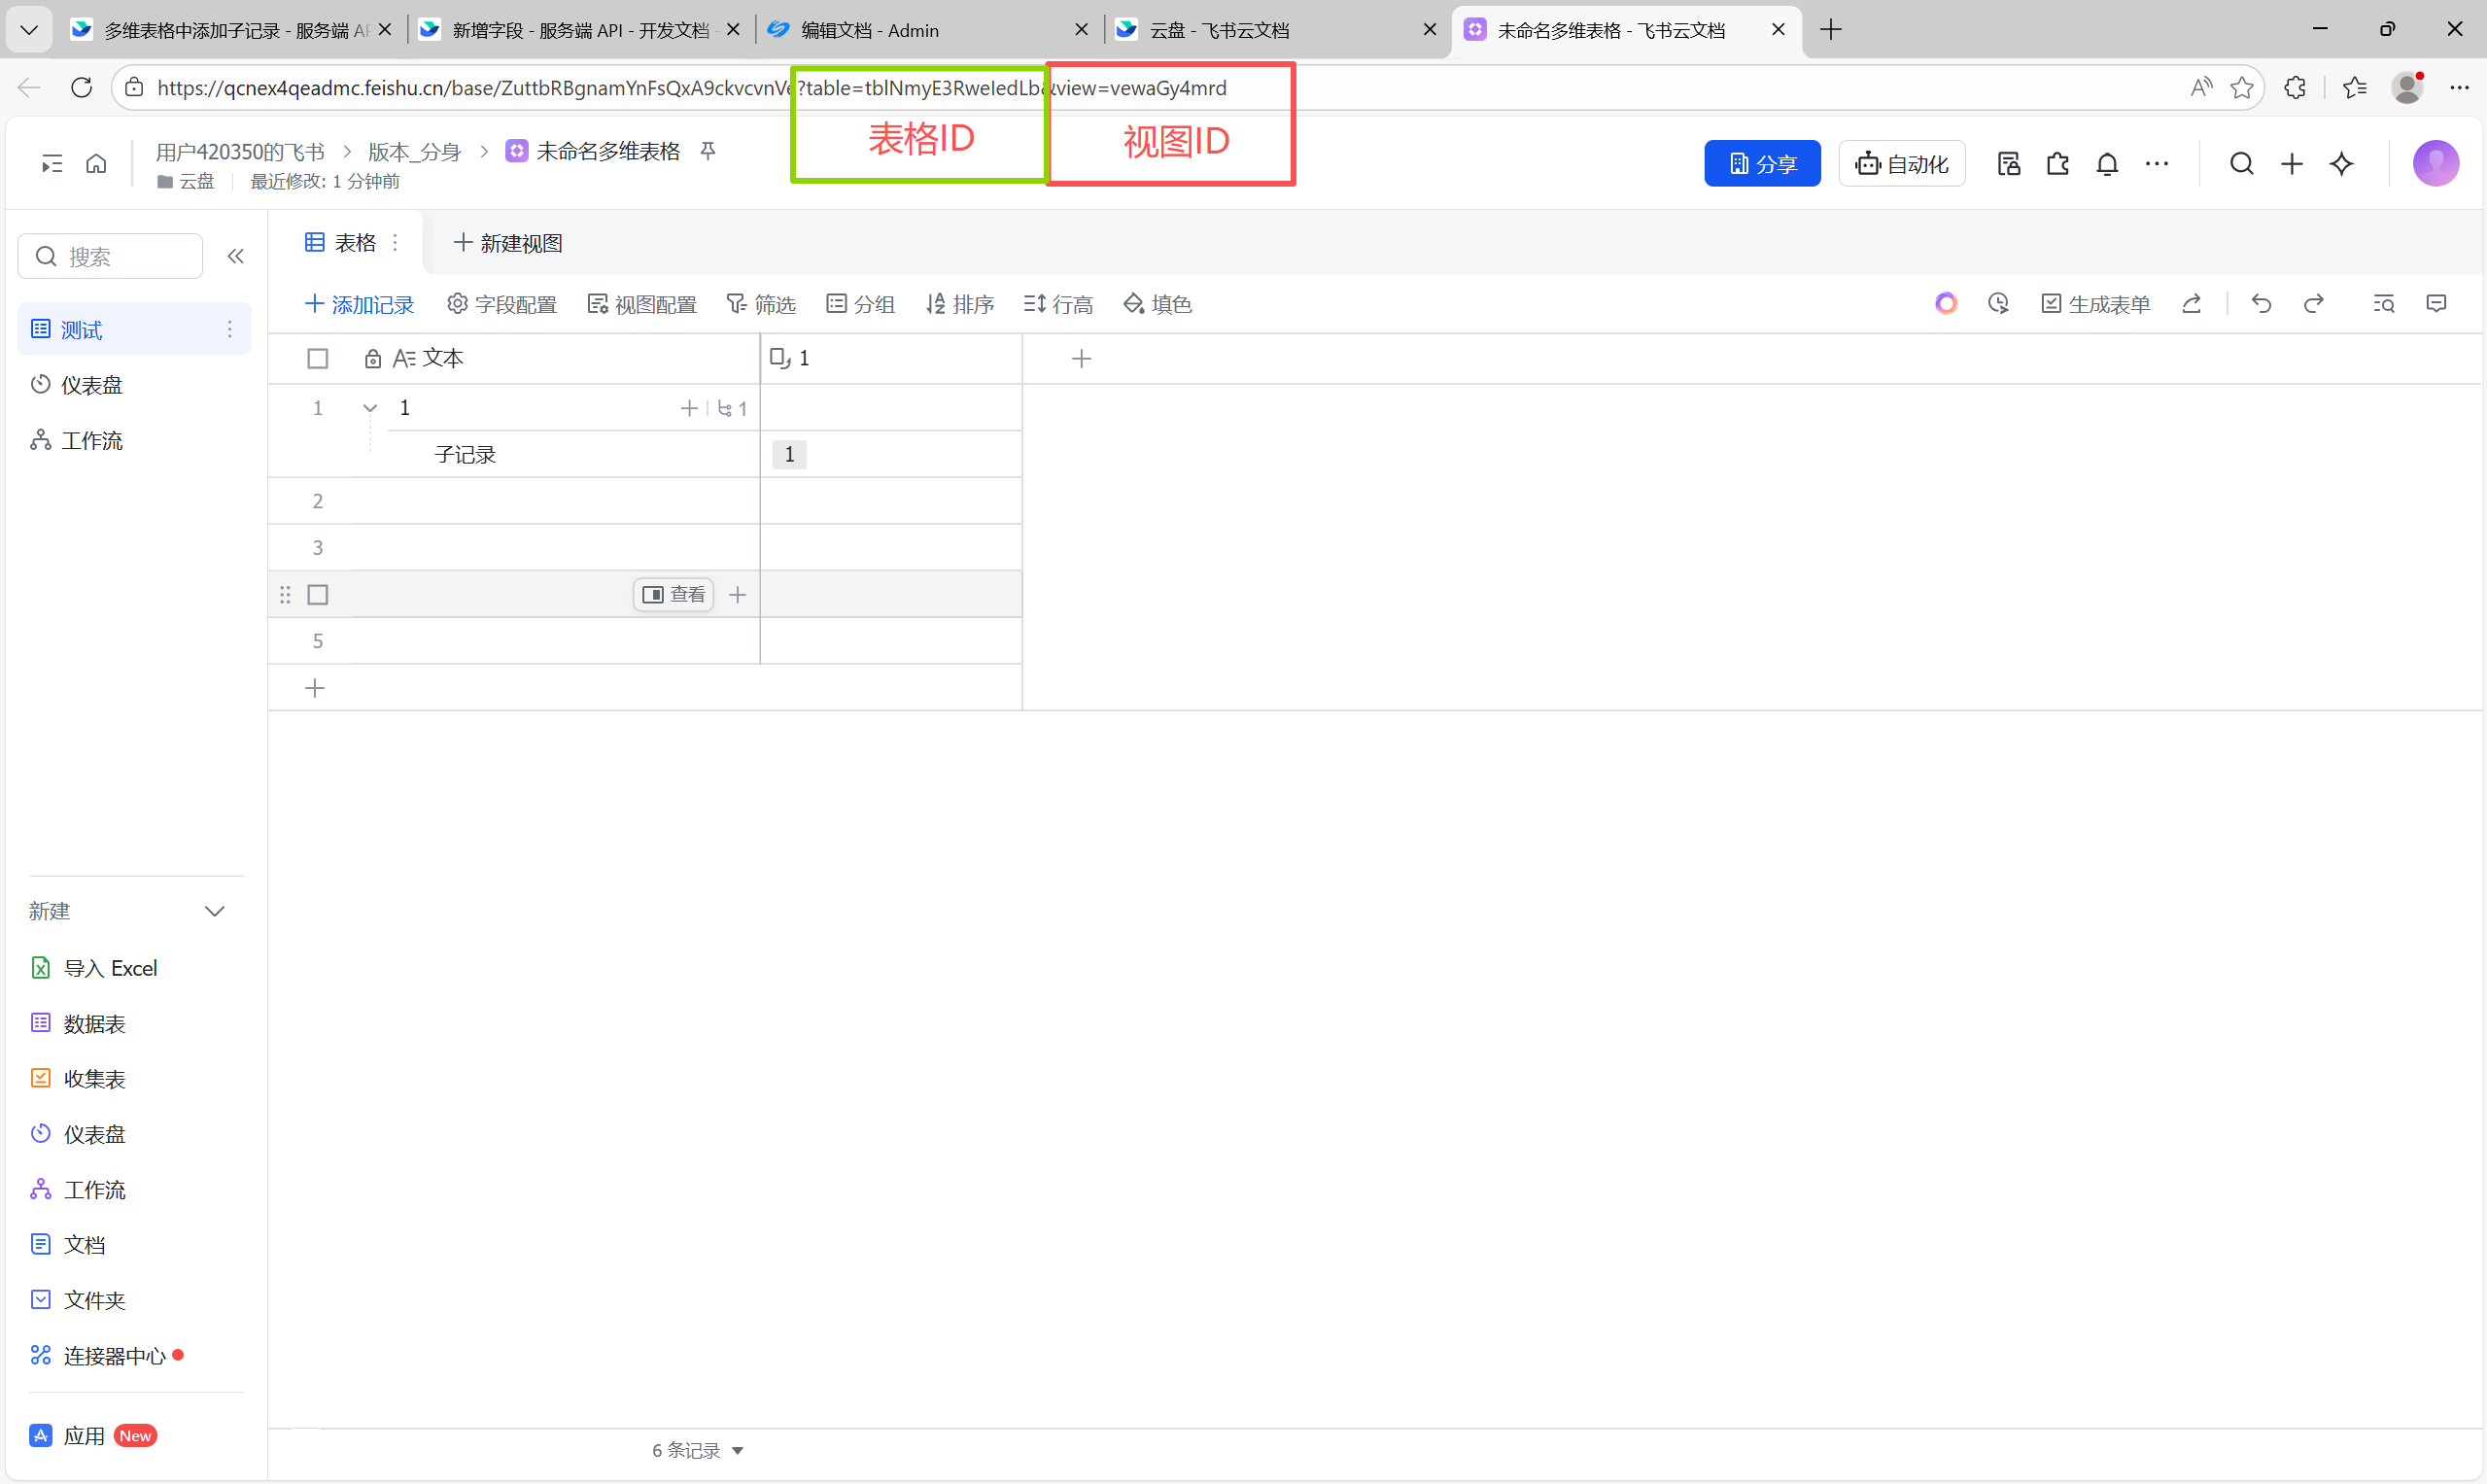Collapse sidebar with double chevron icon
Image resolution: width=2487 pixels, height=1484 pixels.
[236, 257]
